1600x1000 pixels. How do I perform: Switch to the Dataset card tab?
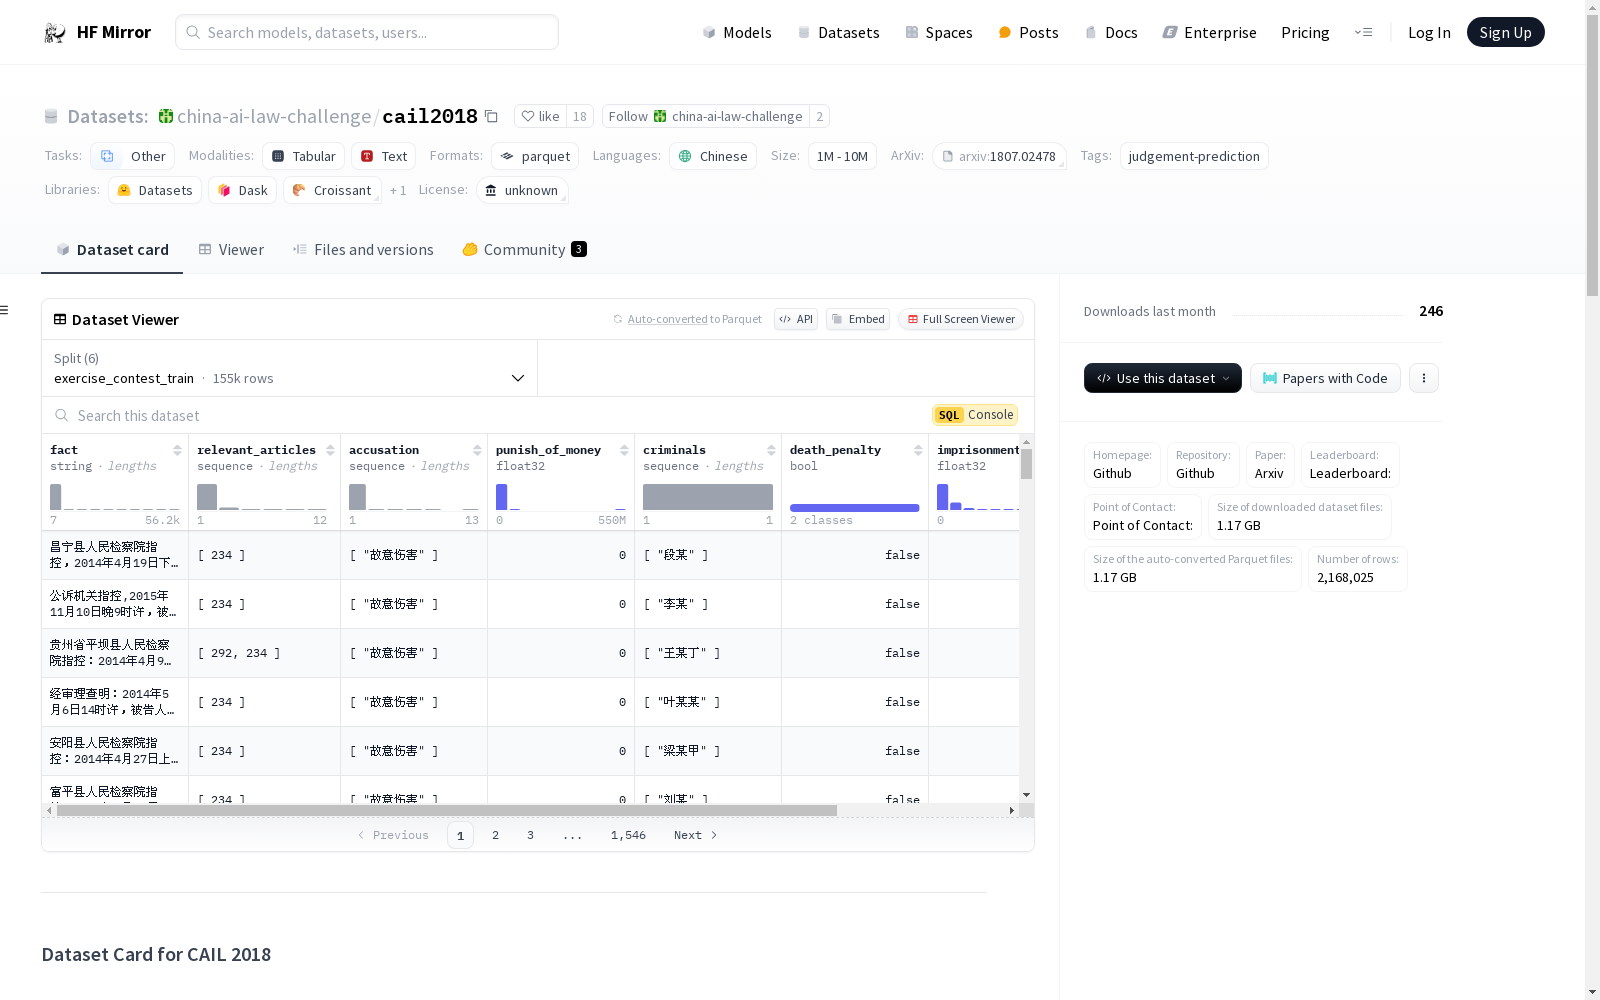(x=112, y=250)
